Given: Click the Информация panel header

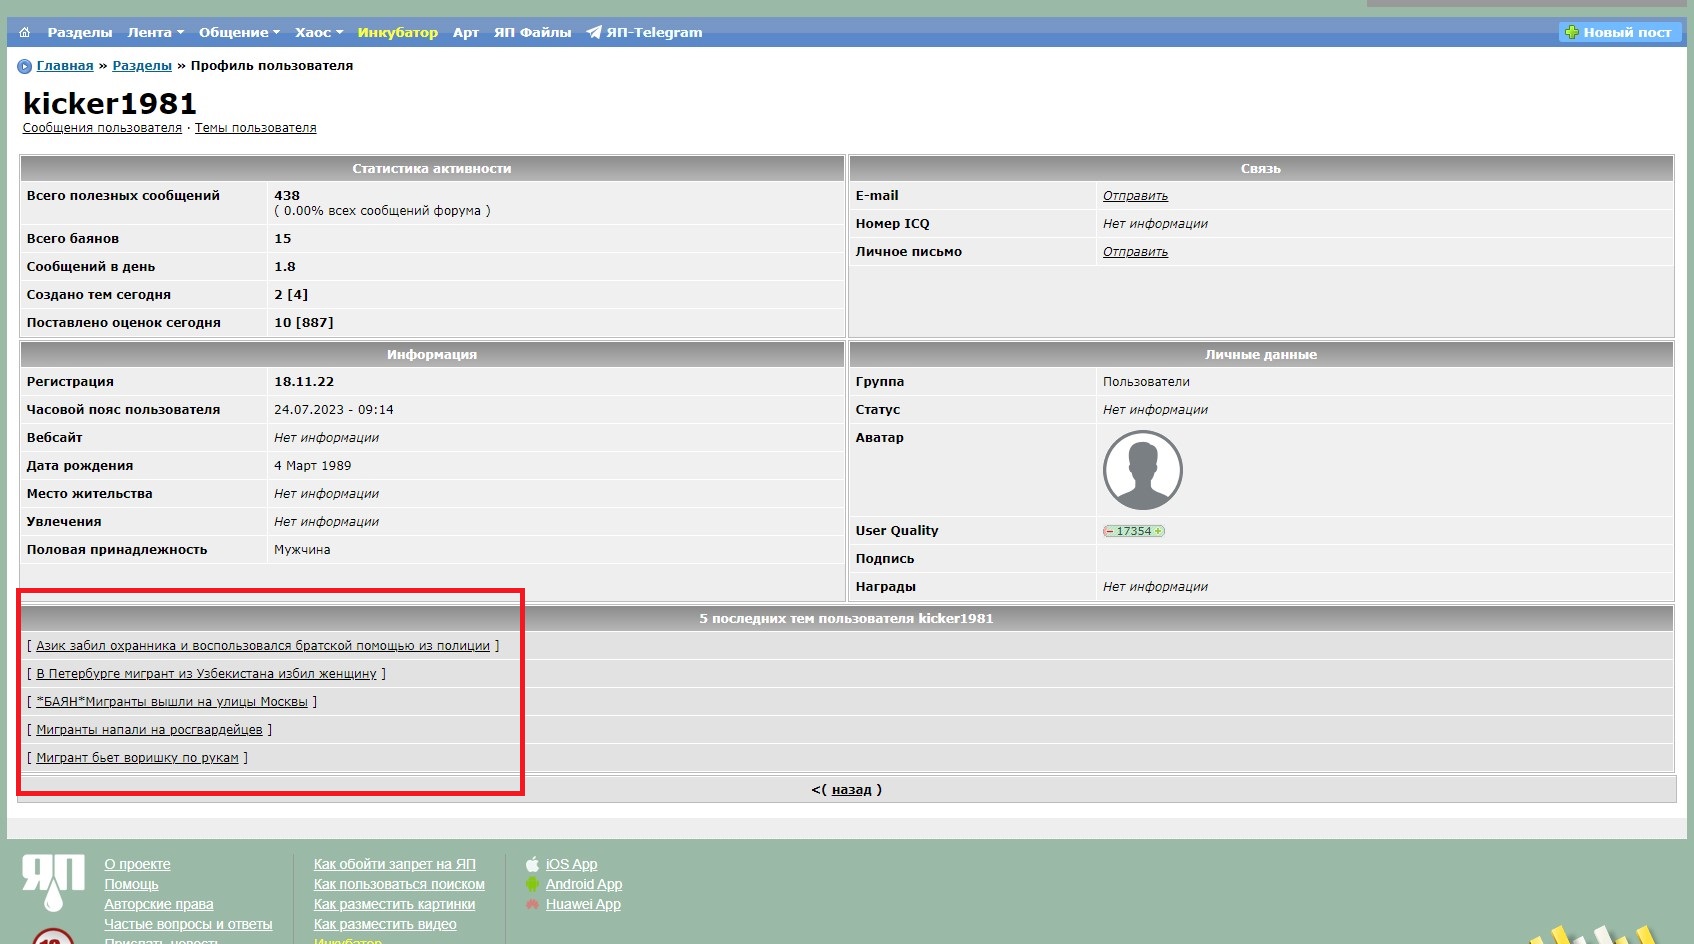Looking at the screenshot, I should point(432,354).
